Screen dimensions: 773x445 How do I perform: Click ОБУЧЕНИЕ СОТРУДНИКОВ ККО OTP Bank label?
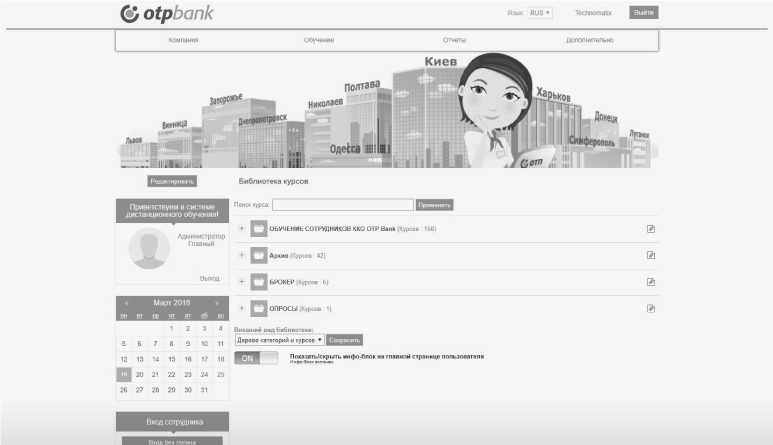coord(332,229)
